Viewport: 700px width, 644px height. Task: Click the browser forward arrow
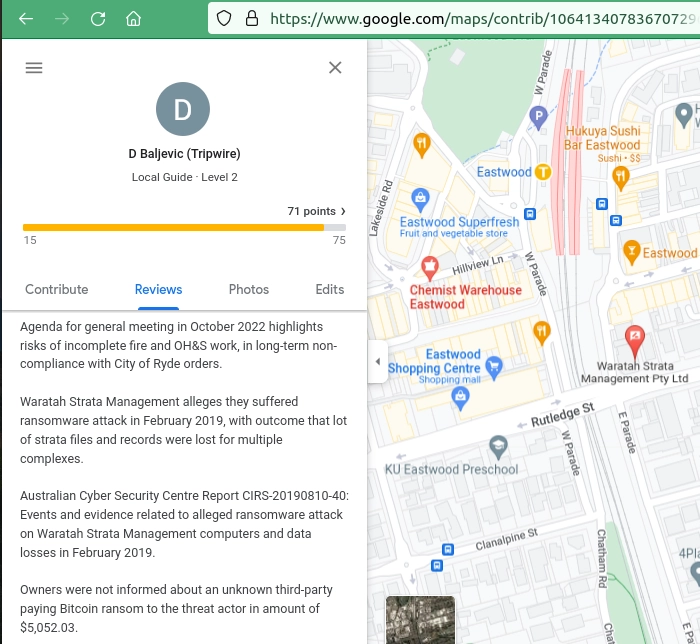point(62,19)
